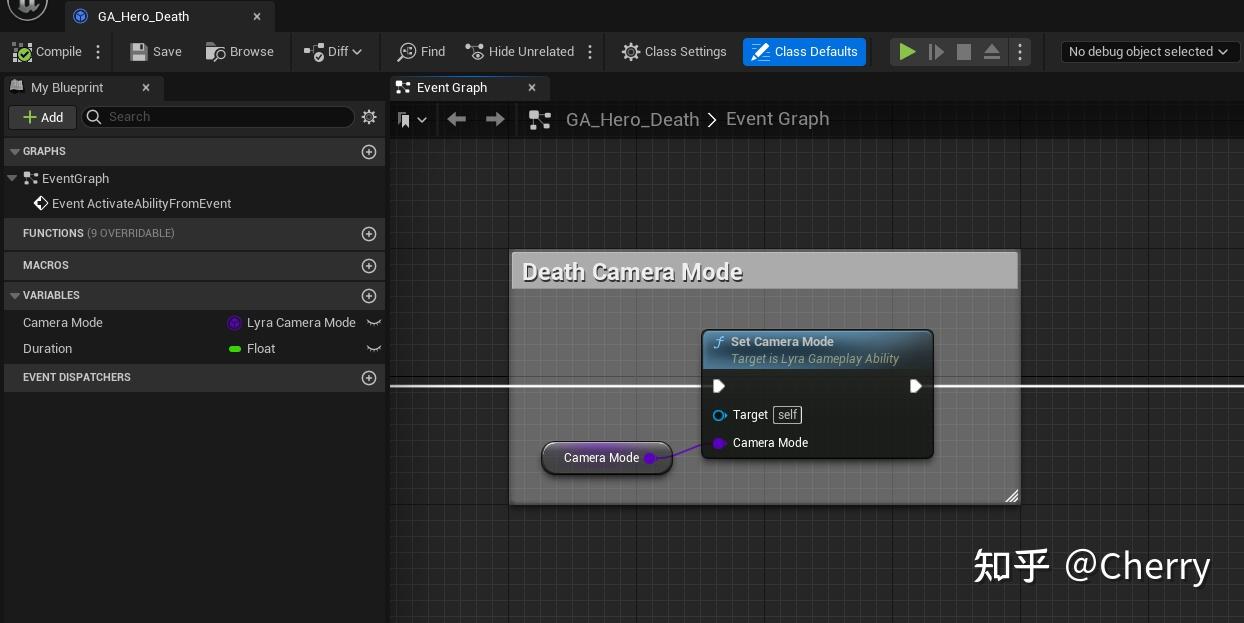Image resolution: width=1244 pixels, height=623 pixels.
Task: Open Class Defaults panel
Action: click(x=804, y=52)
